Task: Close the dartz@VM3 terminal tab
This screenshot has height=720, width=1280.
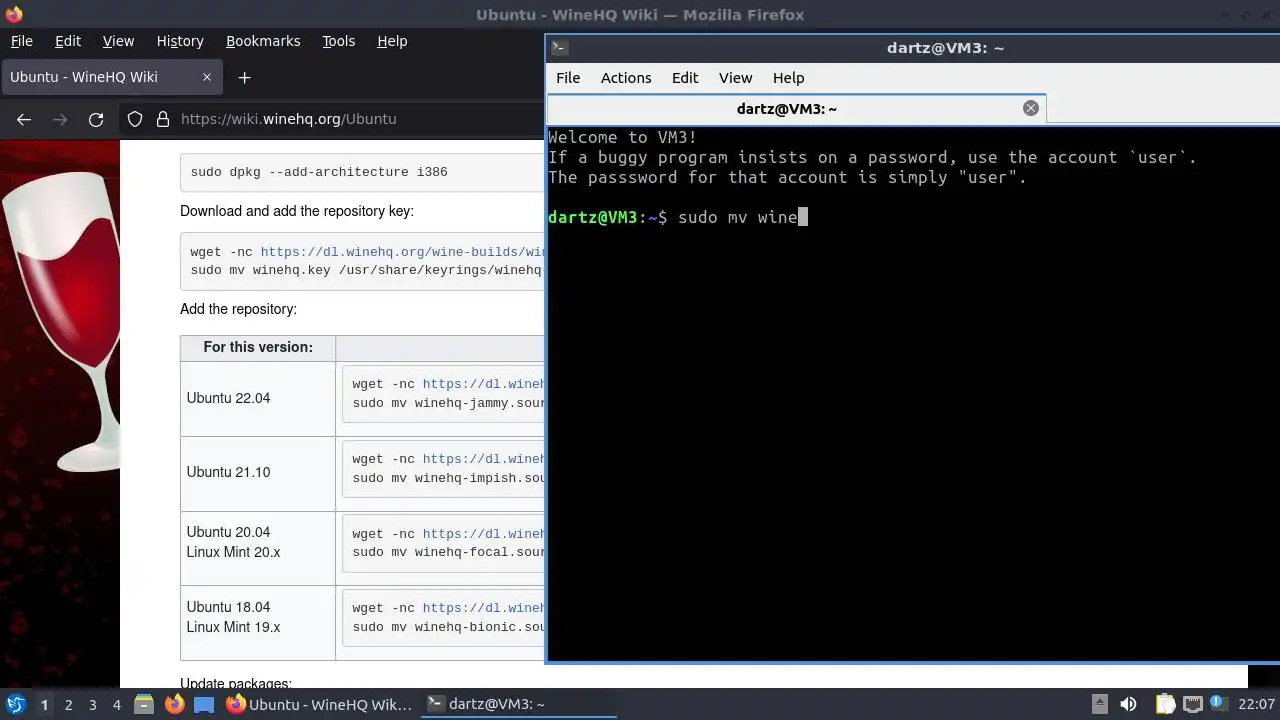Action: coord(1031,108)
